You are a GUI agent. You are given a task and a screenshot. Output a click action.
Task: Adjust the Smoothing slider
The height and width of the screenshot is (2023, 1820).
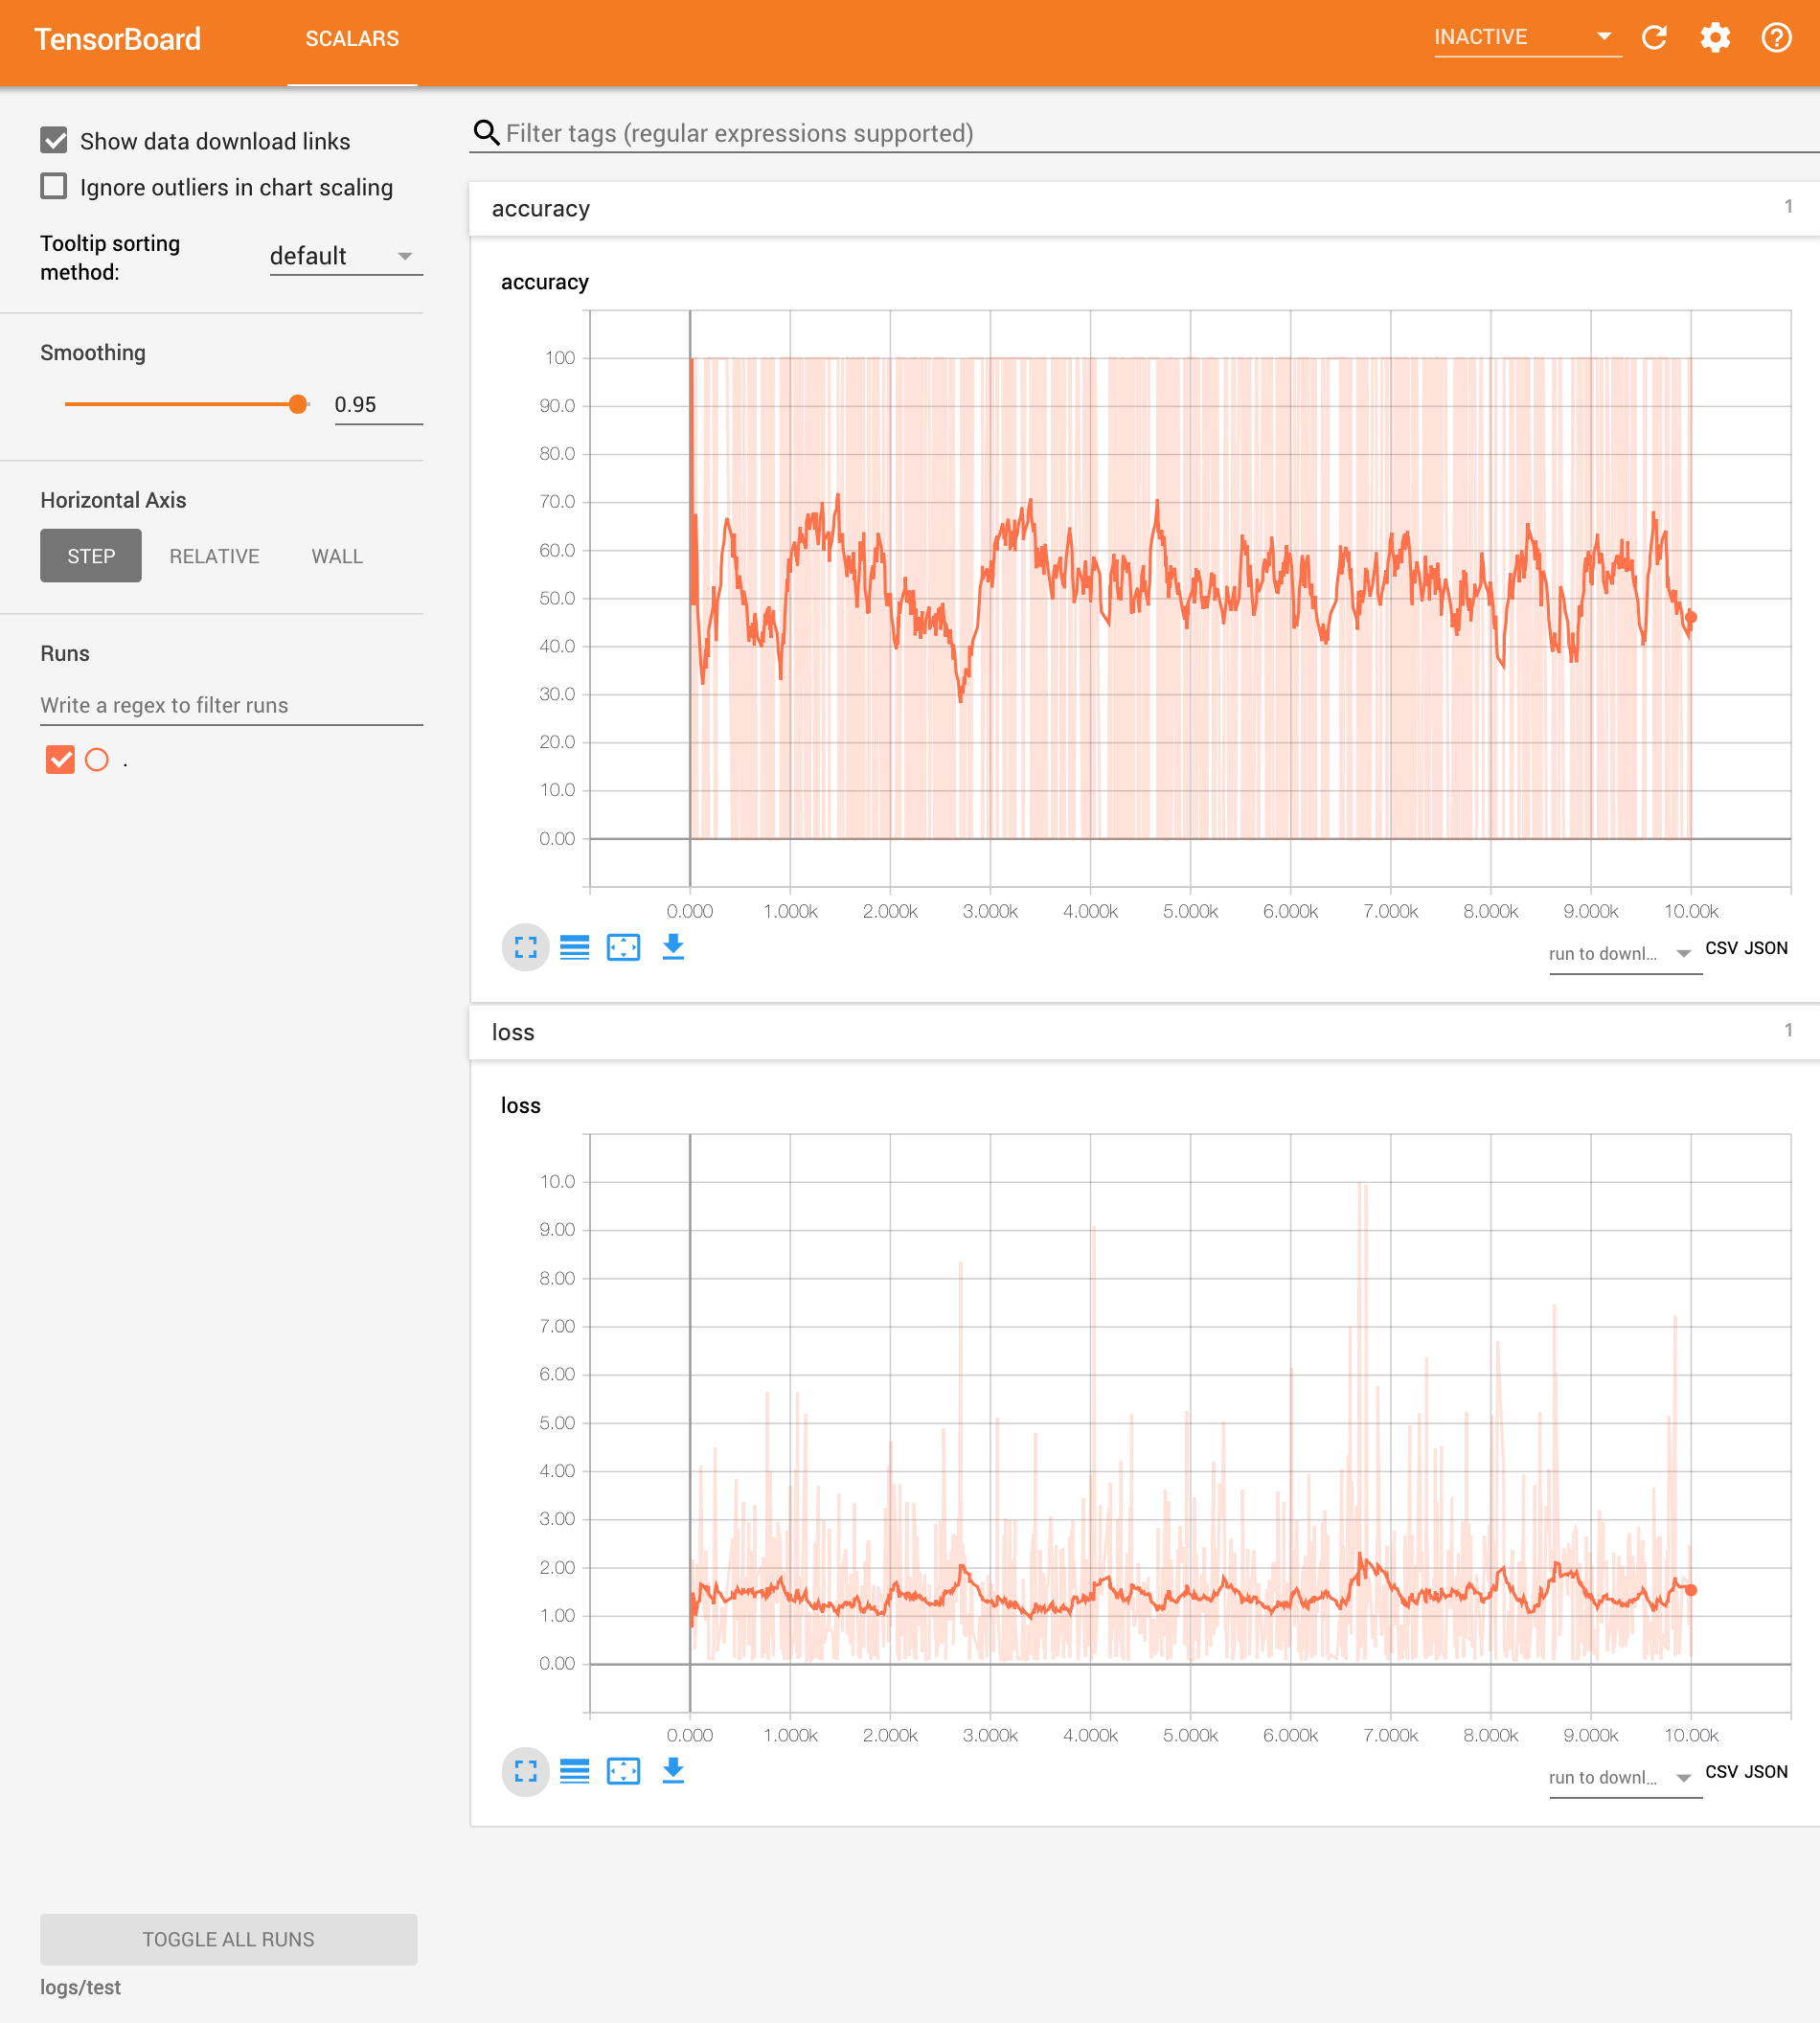click(298, 404)
